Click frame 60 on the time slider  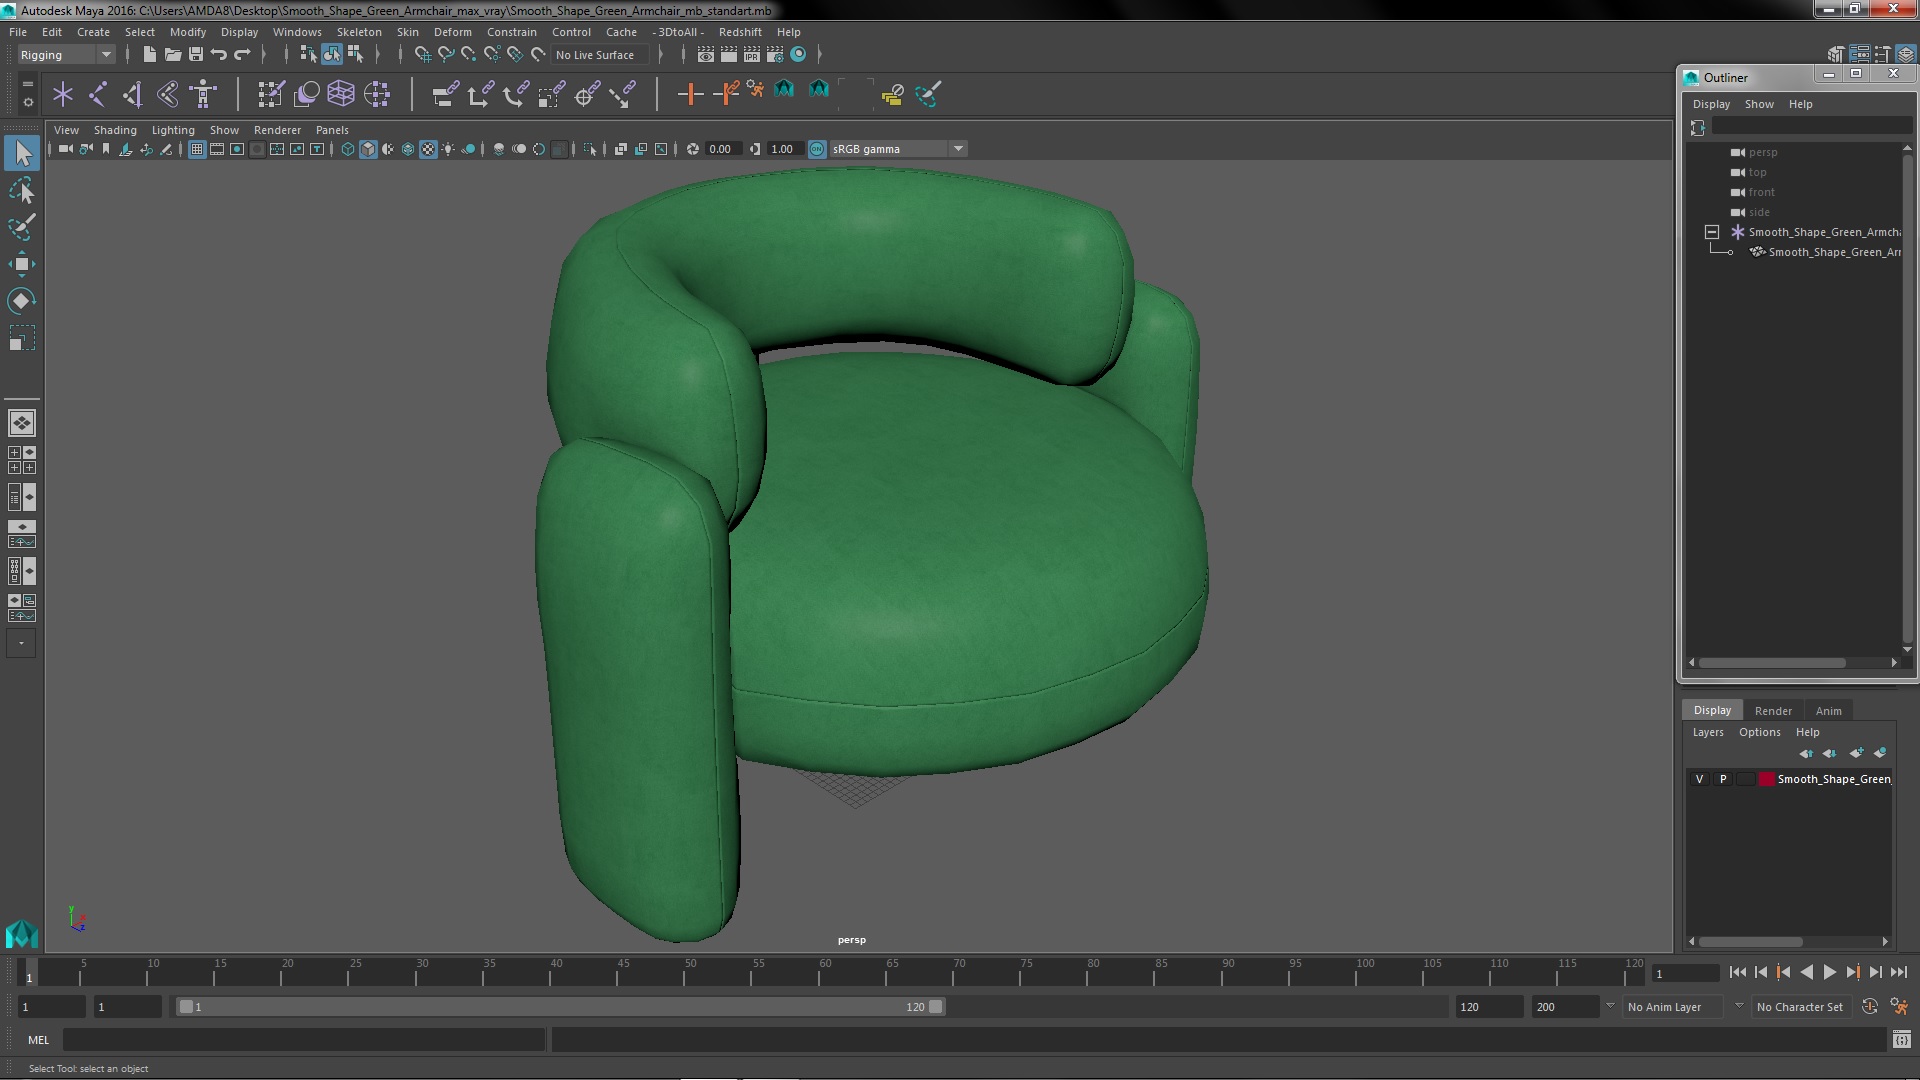[825, 972]
